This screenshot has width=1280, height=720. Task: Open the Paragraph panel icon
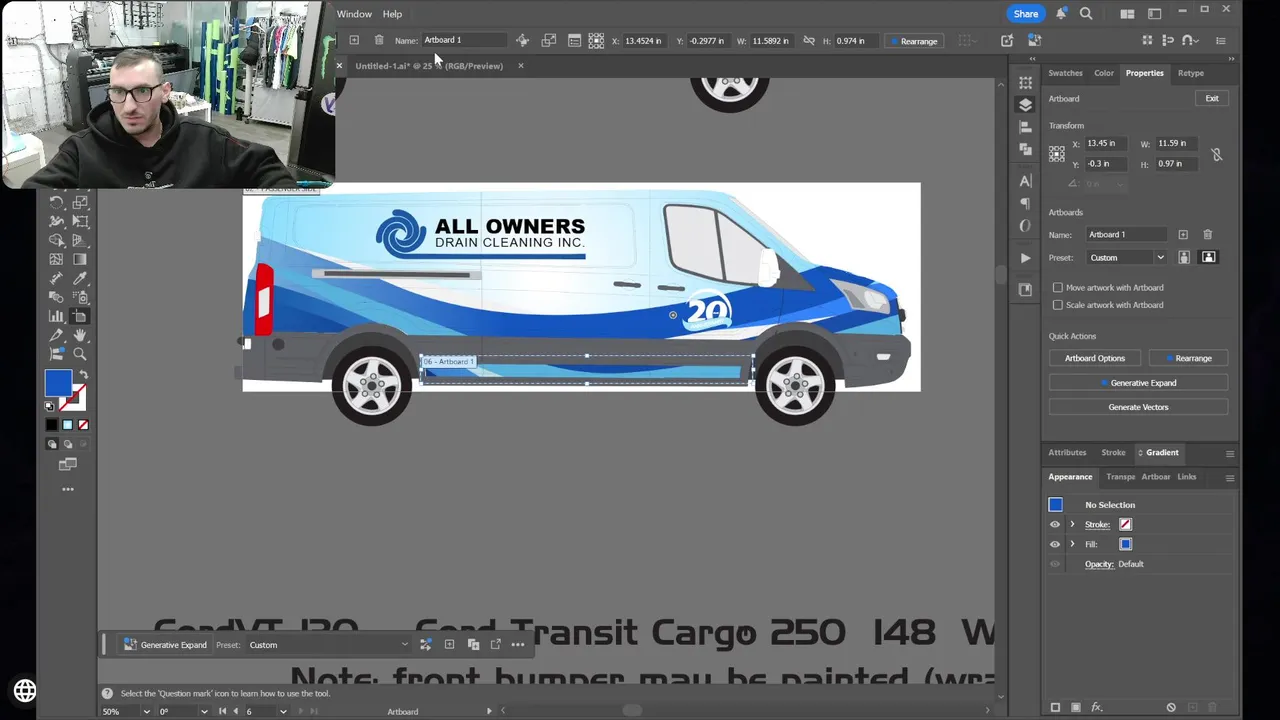pos(1025,204)
